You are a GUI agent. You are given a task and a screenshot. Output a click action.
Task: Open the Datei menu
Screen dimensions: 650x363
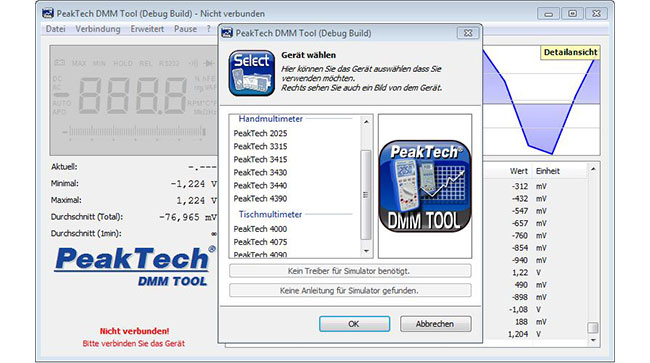click(x=56, y=29)
